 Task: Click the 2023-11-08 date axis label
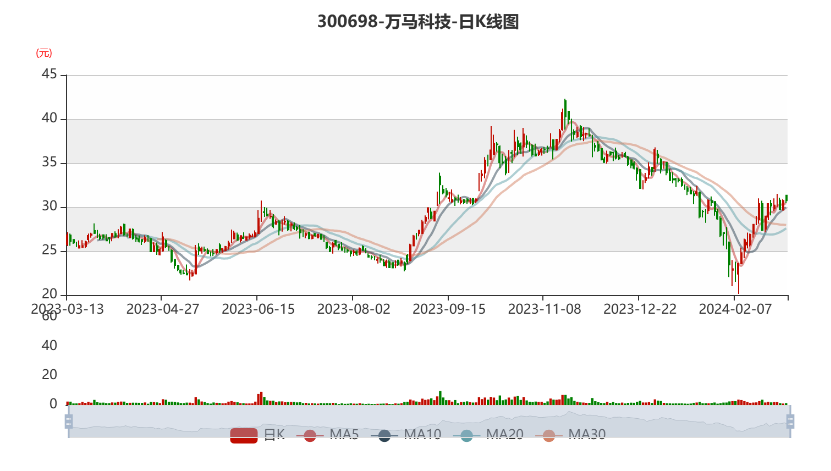(x=544, y=309)
